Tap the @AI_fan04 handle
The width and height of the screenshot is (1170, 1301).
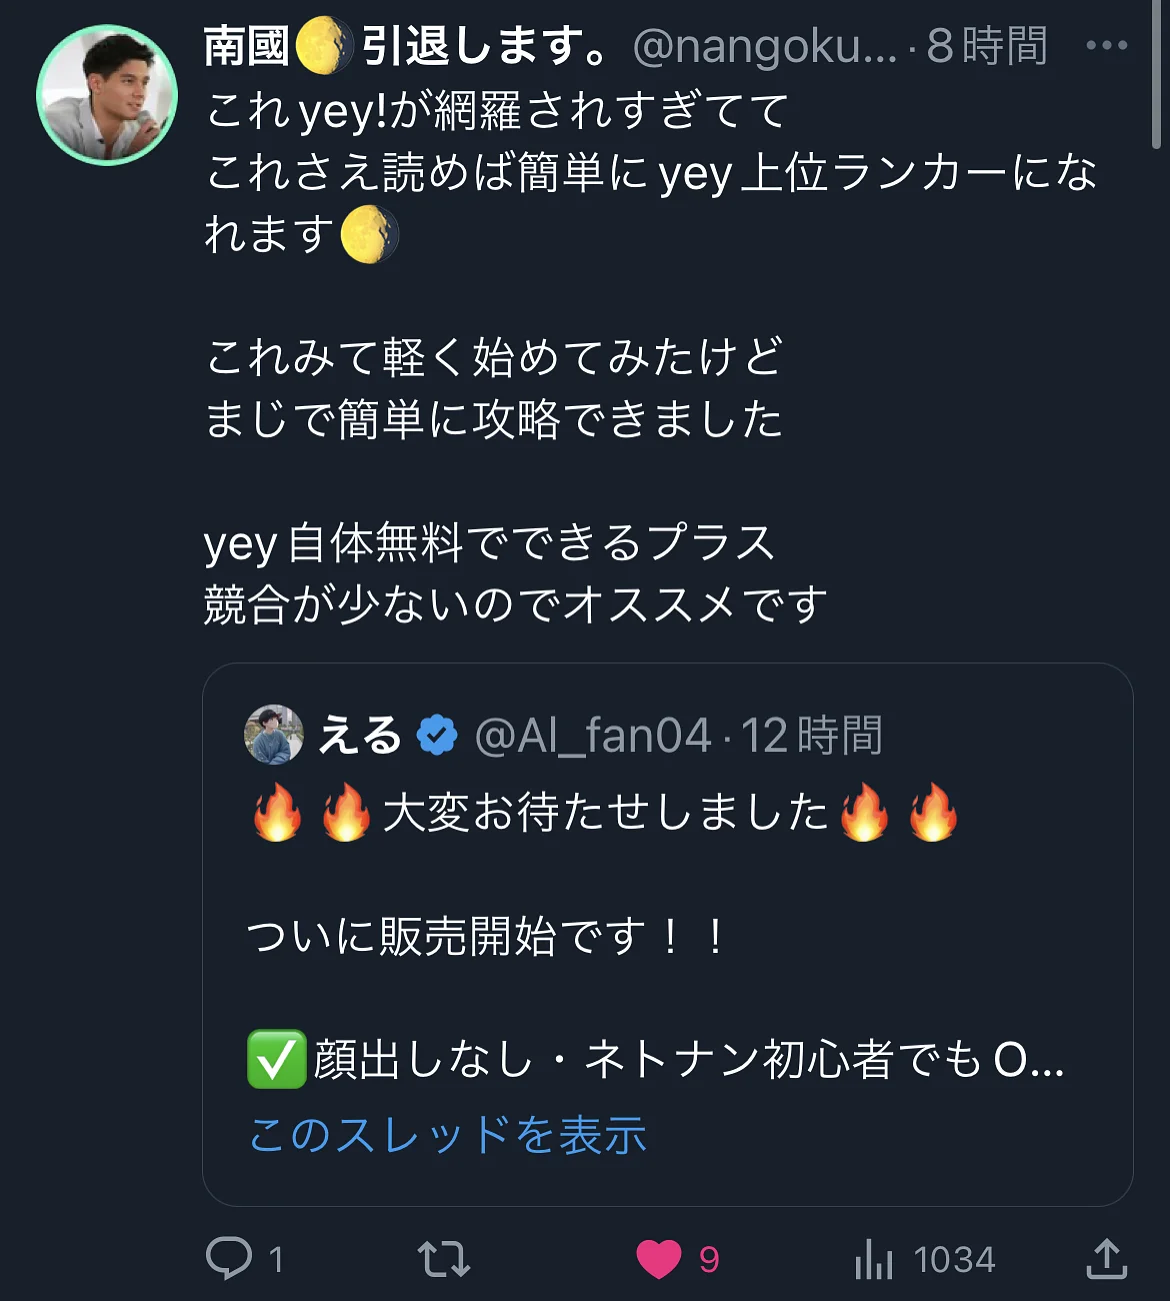point(592,736)
